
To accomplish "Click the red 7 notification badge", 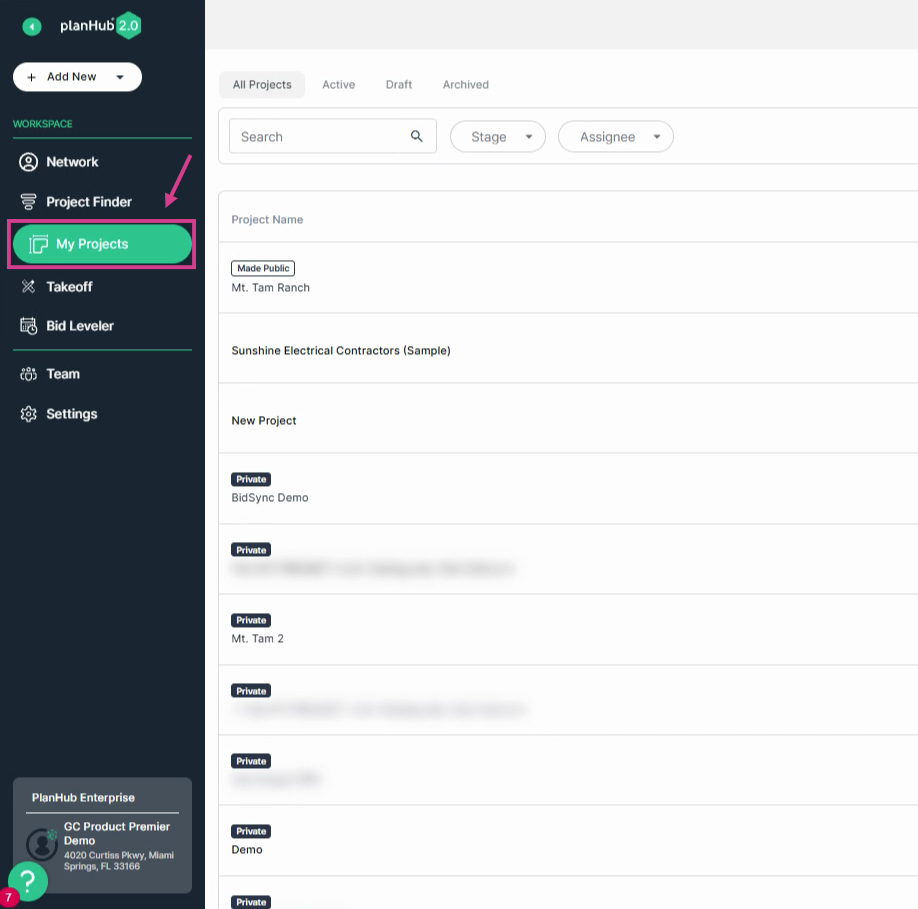I will coord(8,898).
